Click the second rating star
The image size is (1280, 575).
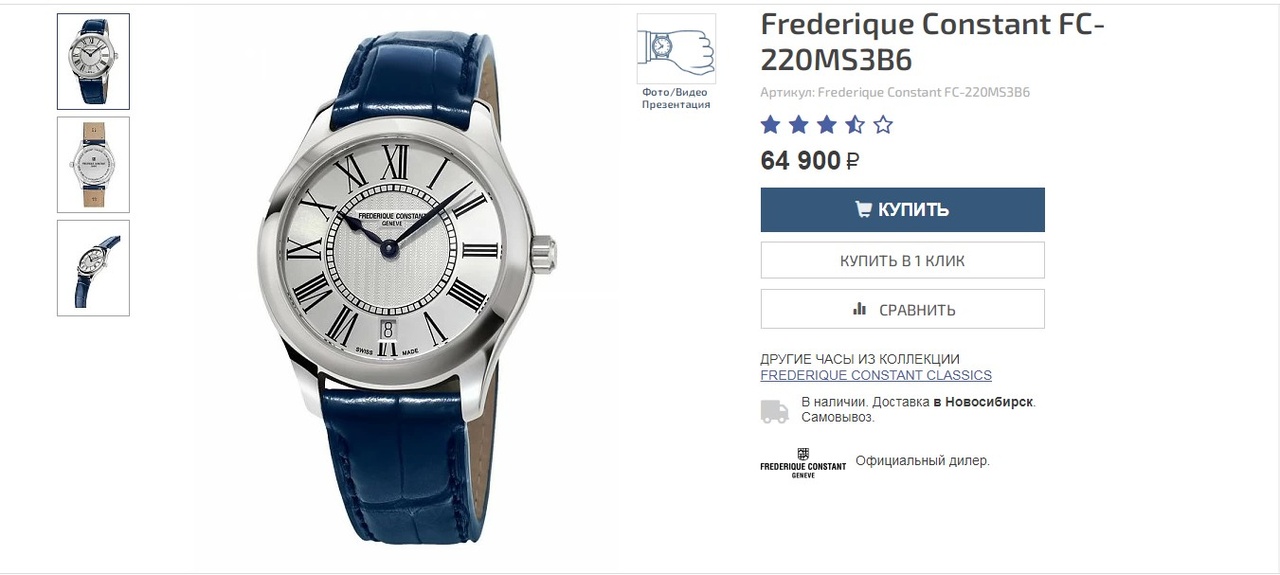click(x=798, y=125)
